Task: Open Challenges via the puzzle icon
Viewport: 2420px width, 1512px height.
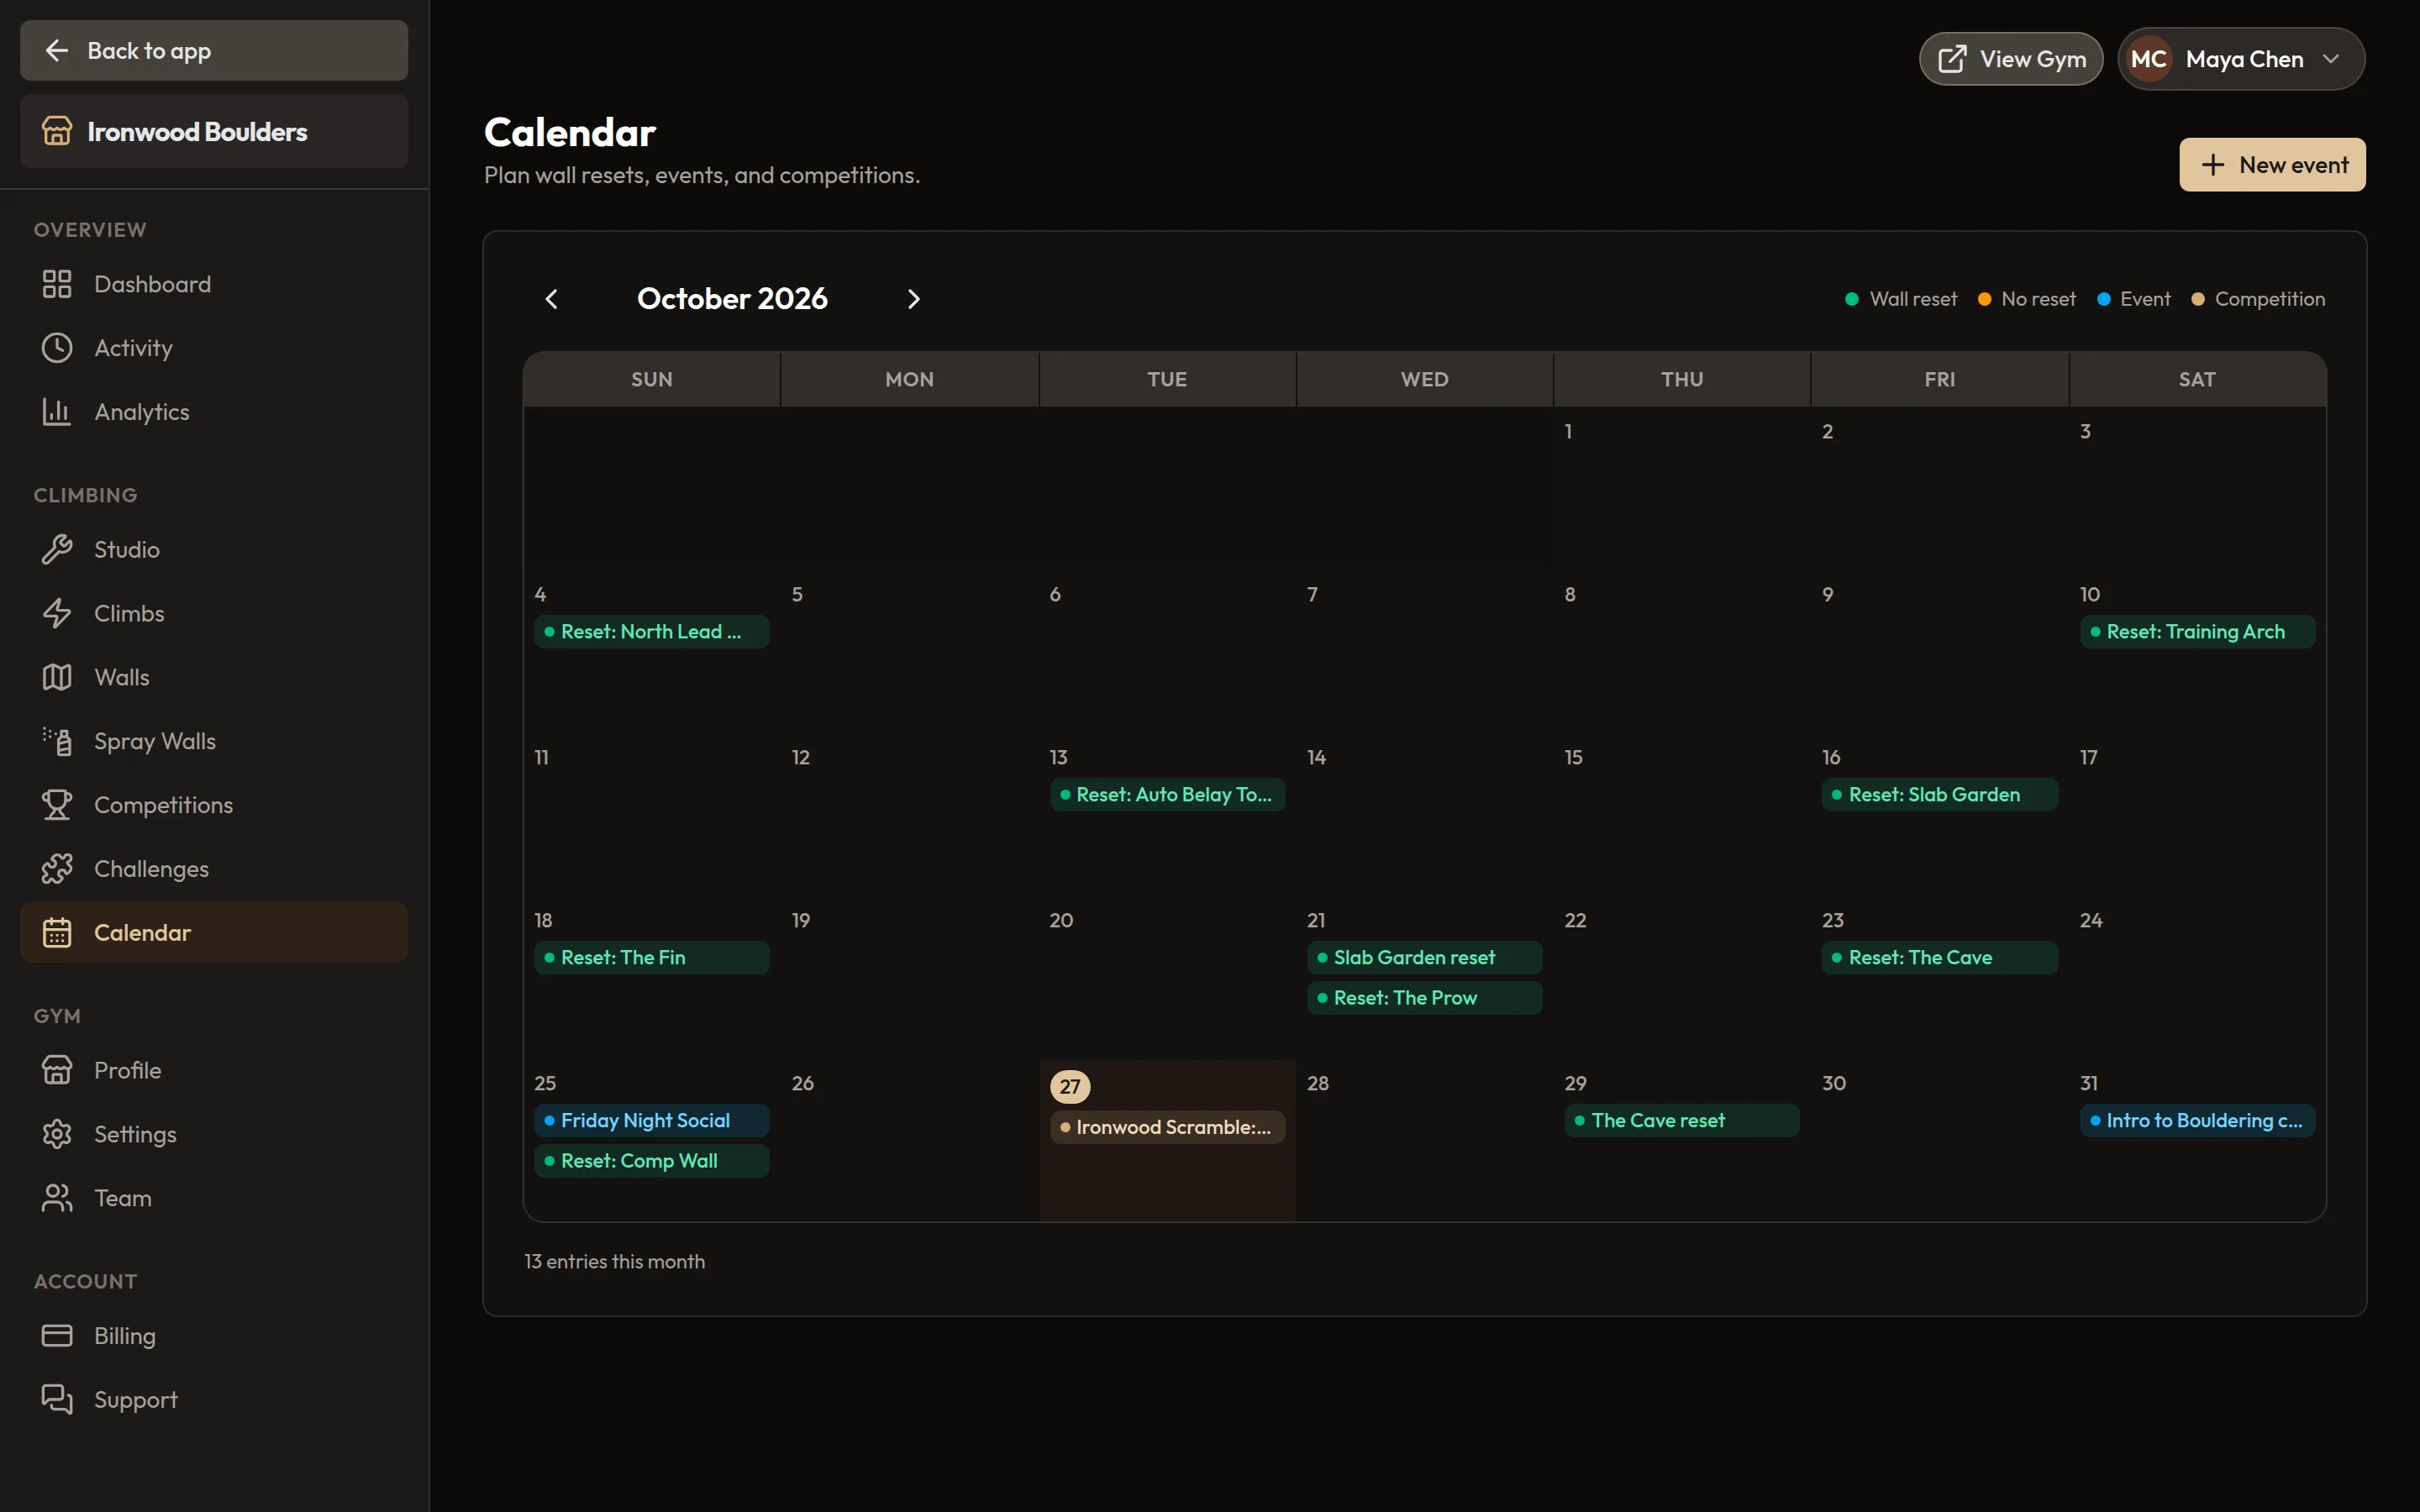Action: [57, 869]
